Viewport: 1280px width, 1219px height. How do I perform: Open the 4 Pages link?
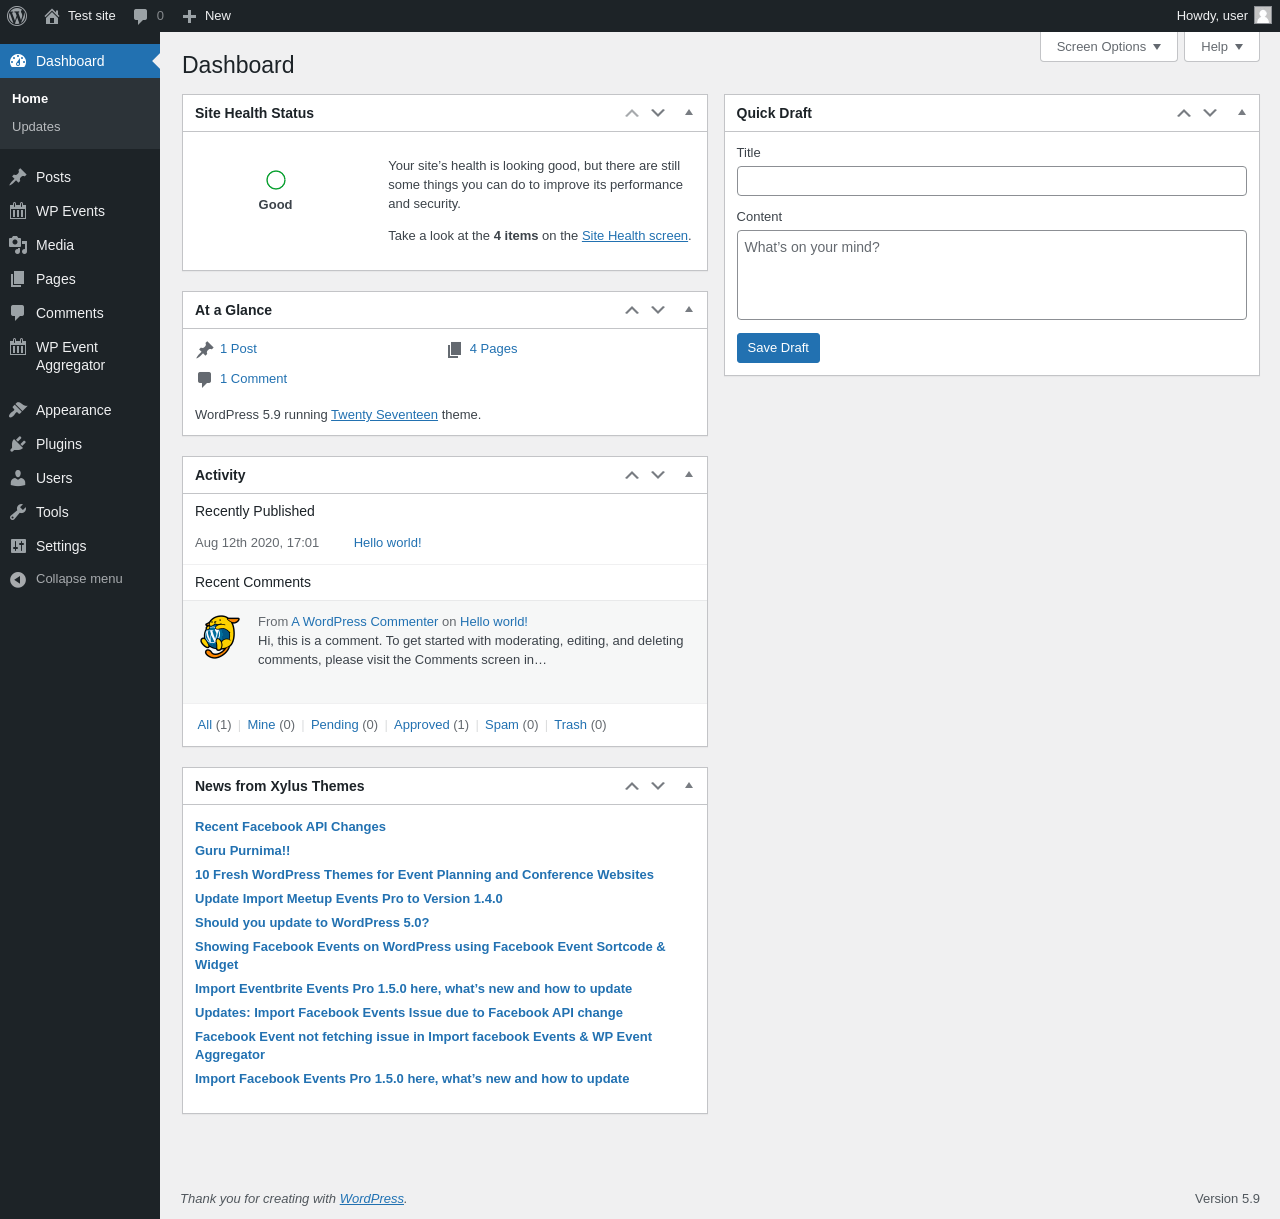tap(493, 349)
